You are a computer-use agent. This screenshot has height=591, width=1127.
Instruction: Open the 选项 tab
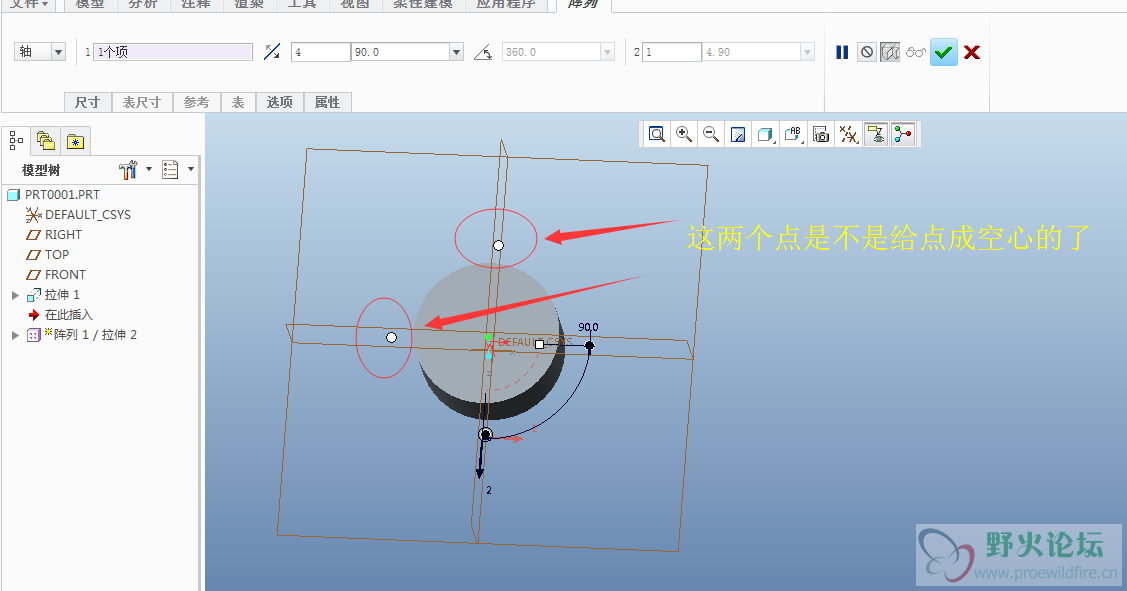(279, 102)
